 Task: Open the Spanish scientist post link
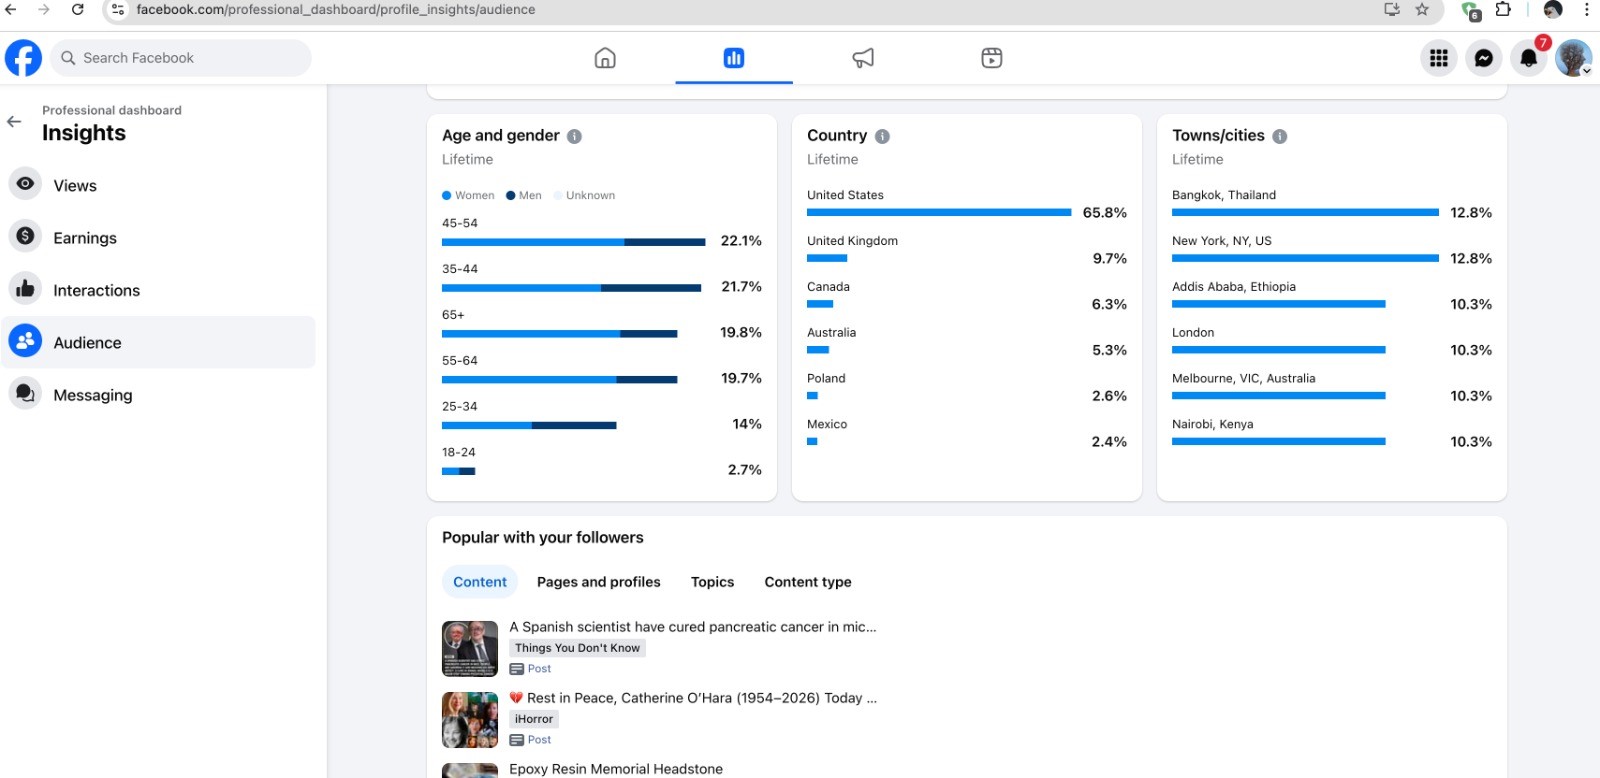692,627
